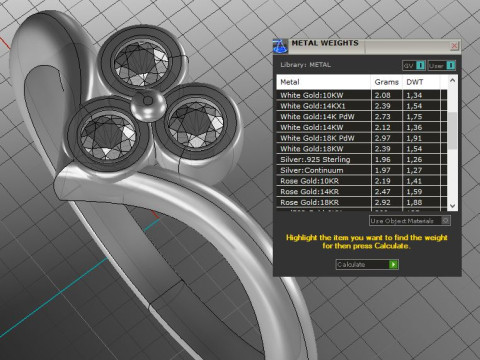Select the Rose Gold:18KR row
Screen dimensions: 480x360
[362, 202]
